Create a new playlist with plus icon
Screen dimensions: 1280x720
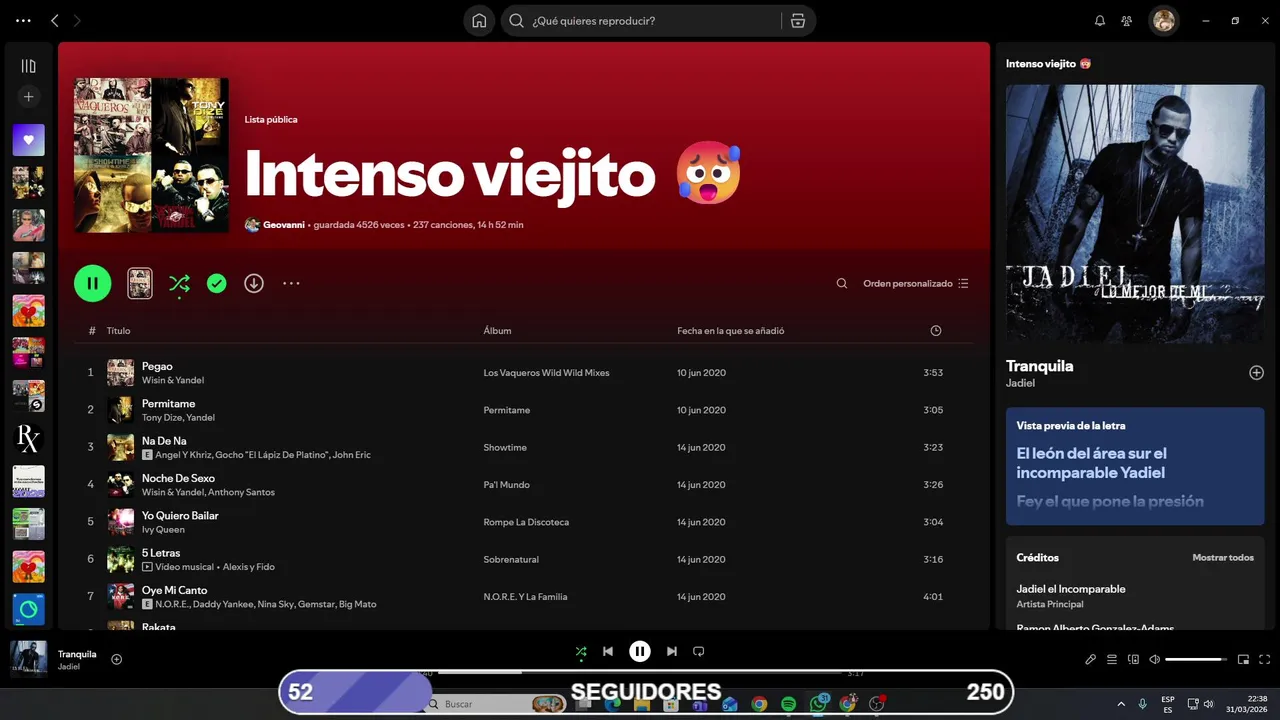28,97
